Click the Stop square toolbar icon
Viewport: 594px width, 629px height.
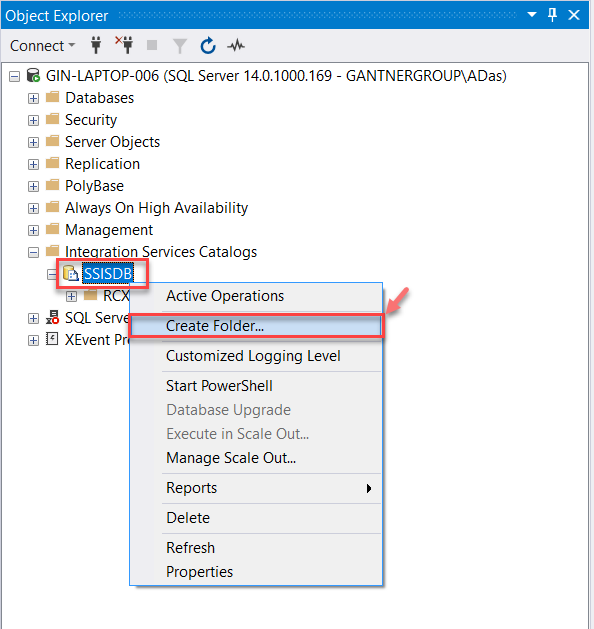152,45
